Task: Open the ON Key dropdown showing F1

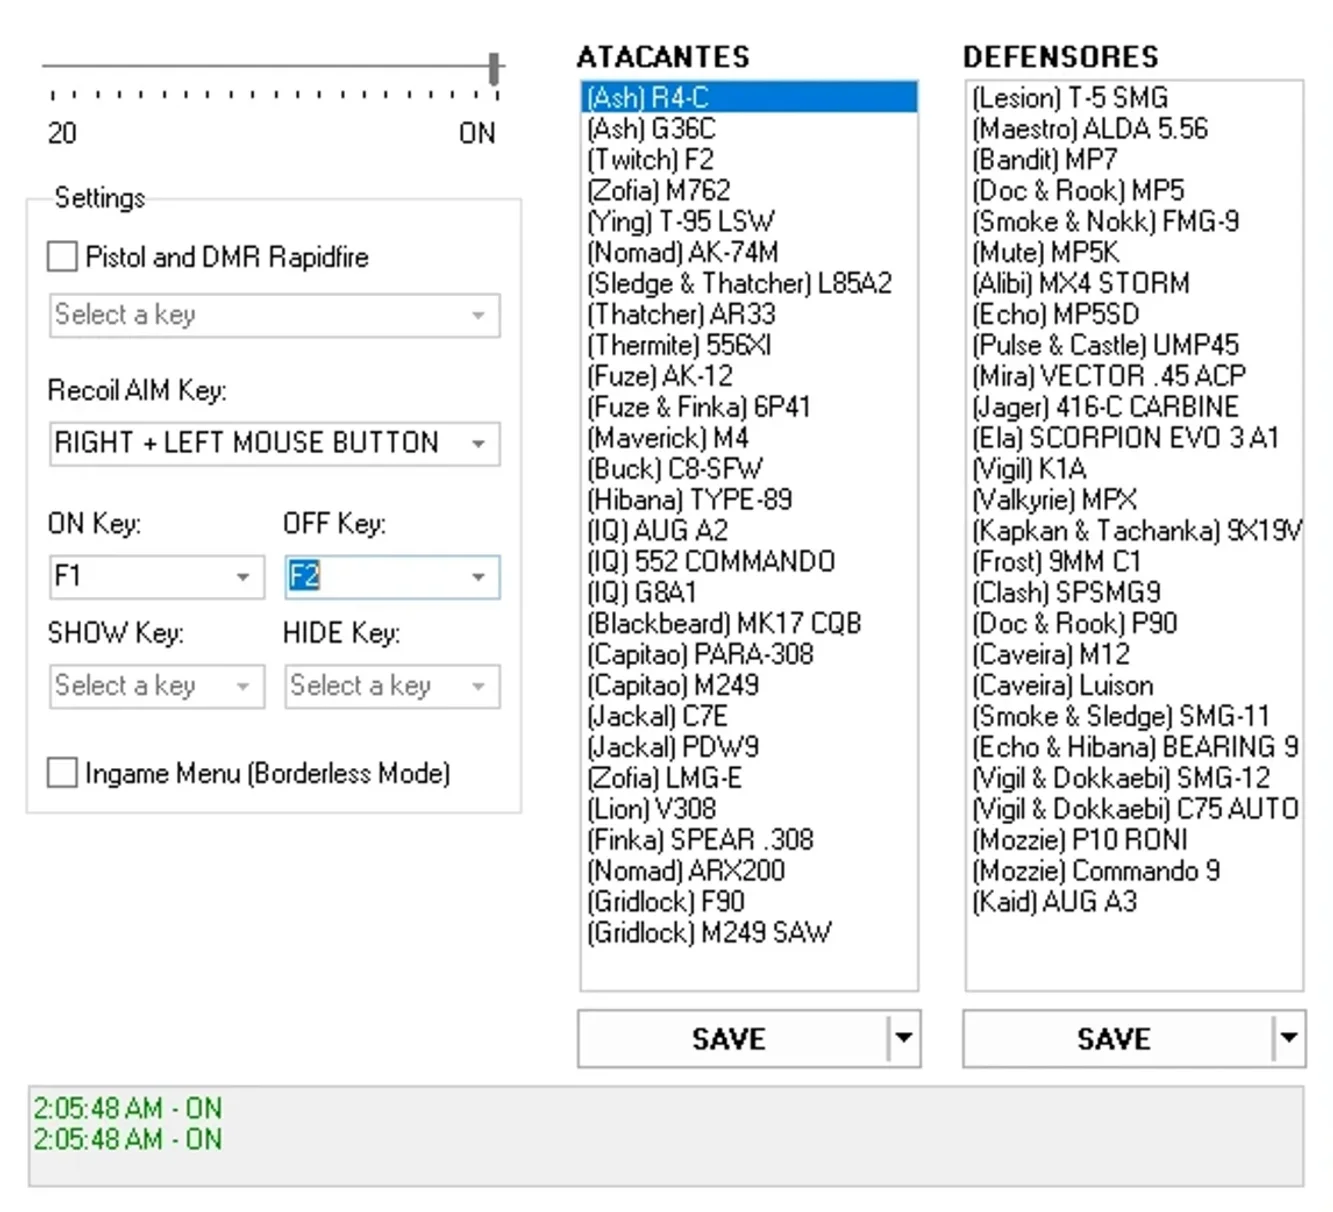Action: tap(157, 577)
